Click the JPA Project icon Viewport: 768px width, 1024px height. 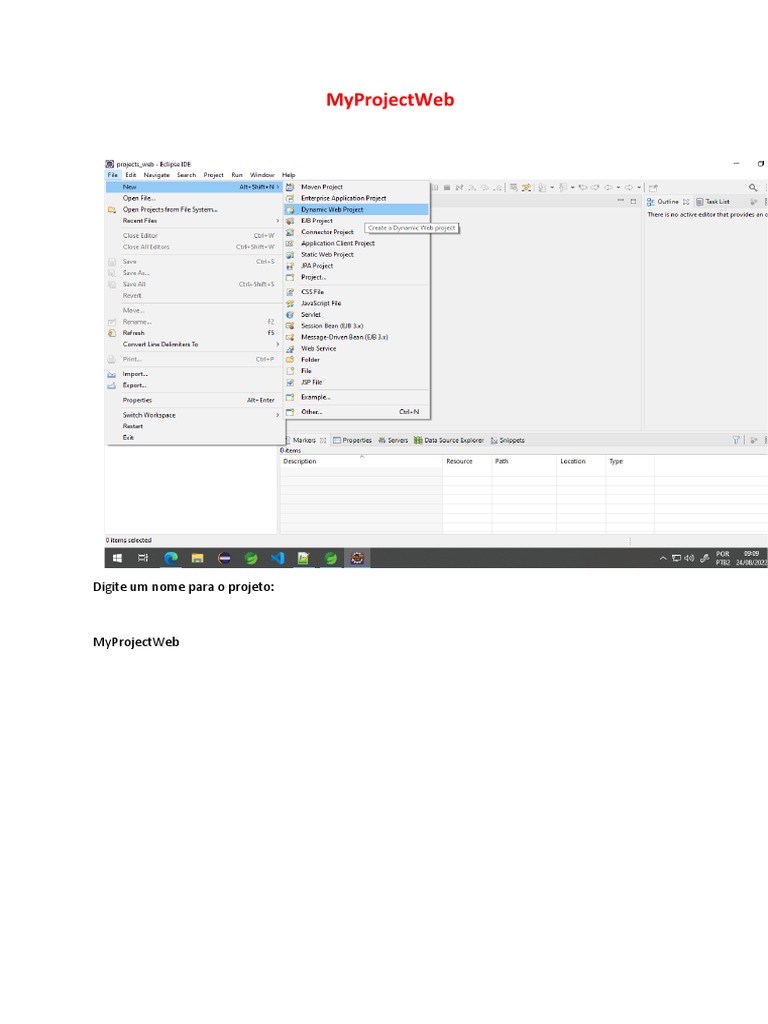point(290,266)
